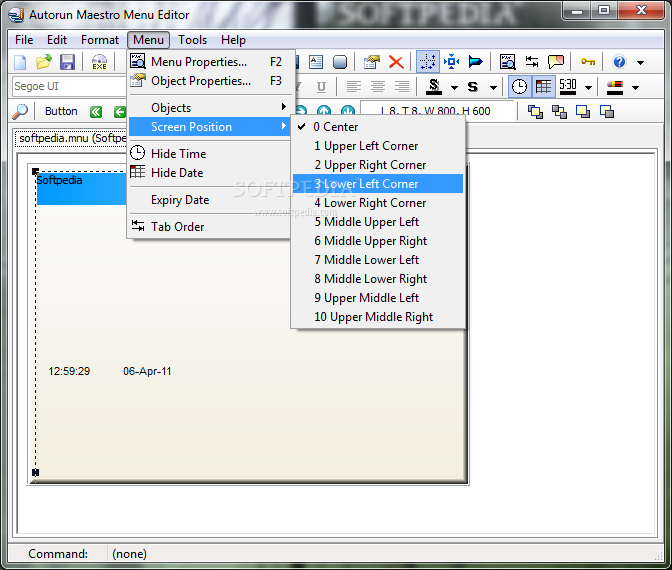Click the magnifier zoom icon
The width and height of the screenshot is (672, 570).
pos(20,111)
